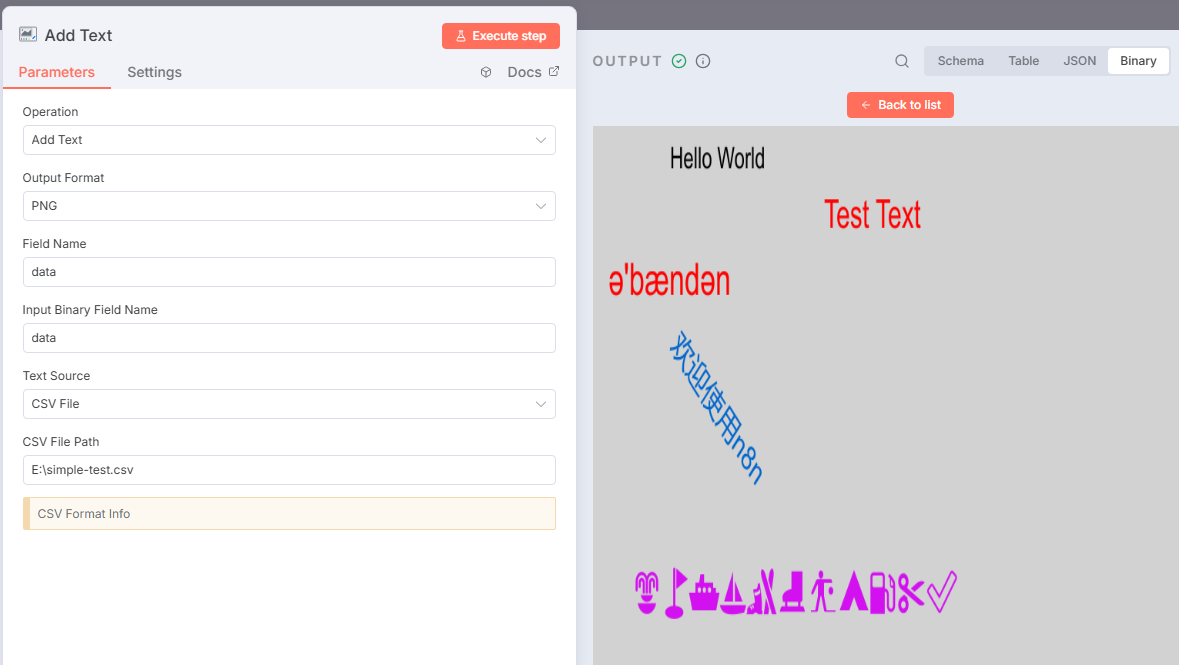Open the Operation dropdown

coord(289,140)
